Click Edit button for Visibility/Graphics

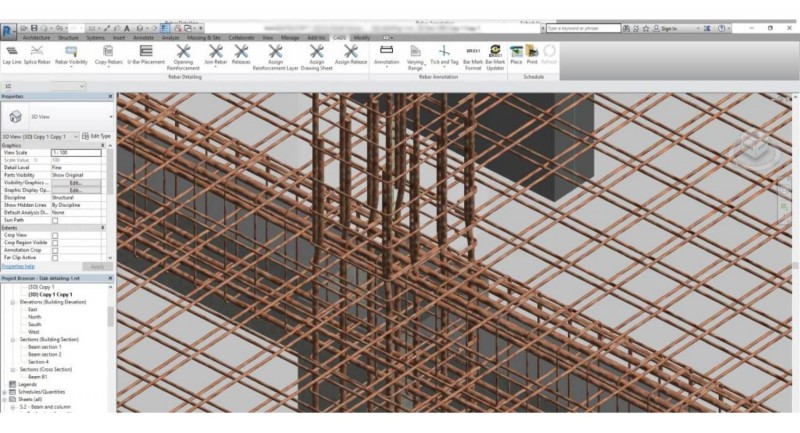click(x=76, y=183)
